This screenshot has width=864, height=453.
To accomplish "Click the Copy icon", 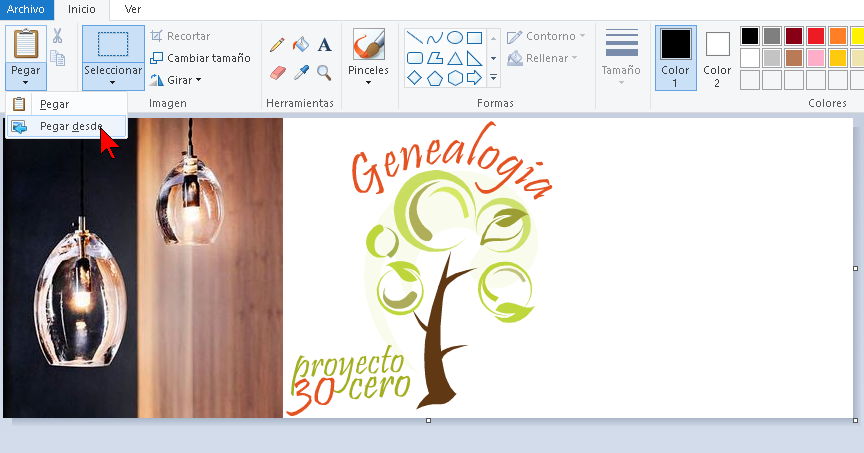I will tap(57, 58).
